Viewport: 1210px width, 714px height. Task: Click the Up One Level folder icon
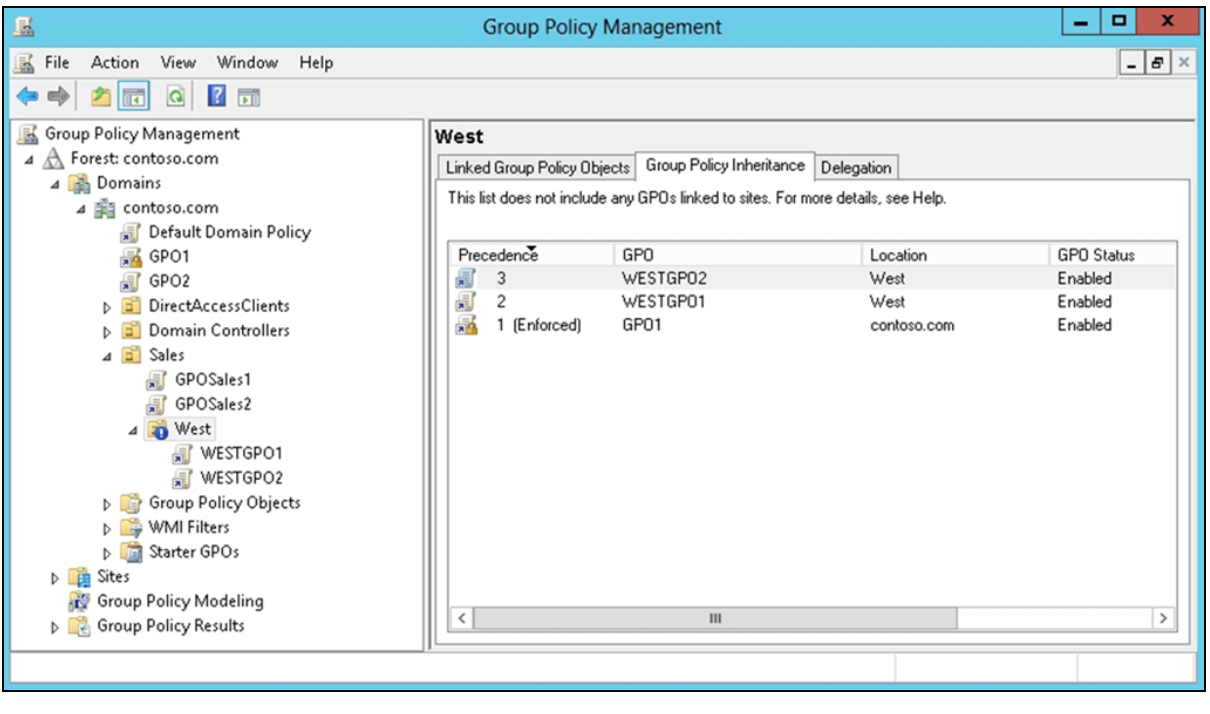click(x=103, y=99)
